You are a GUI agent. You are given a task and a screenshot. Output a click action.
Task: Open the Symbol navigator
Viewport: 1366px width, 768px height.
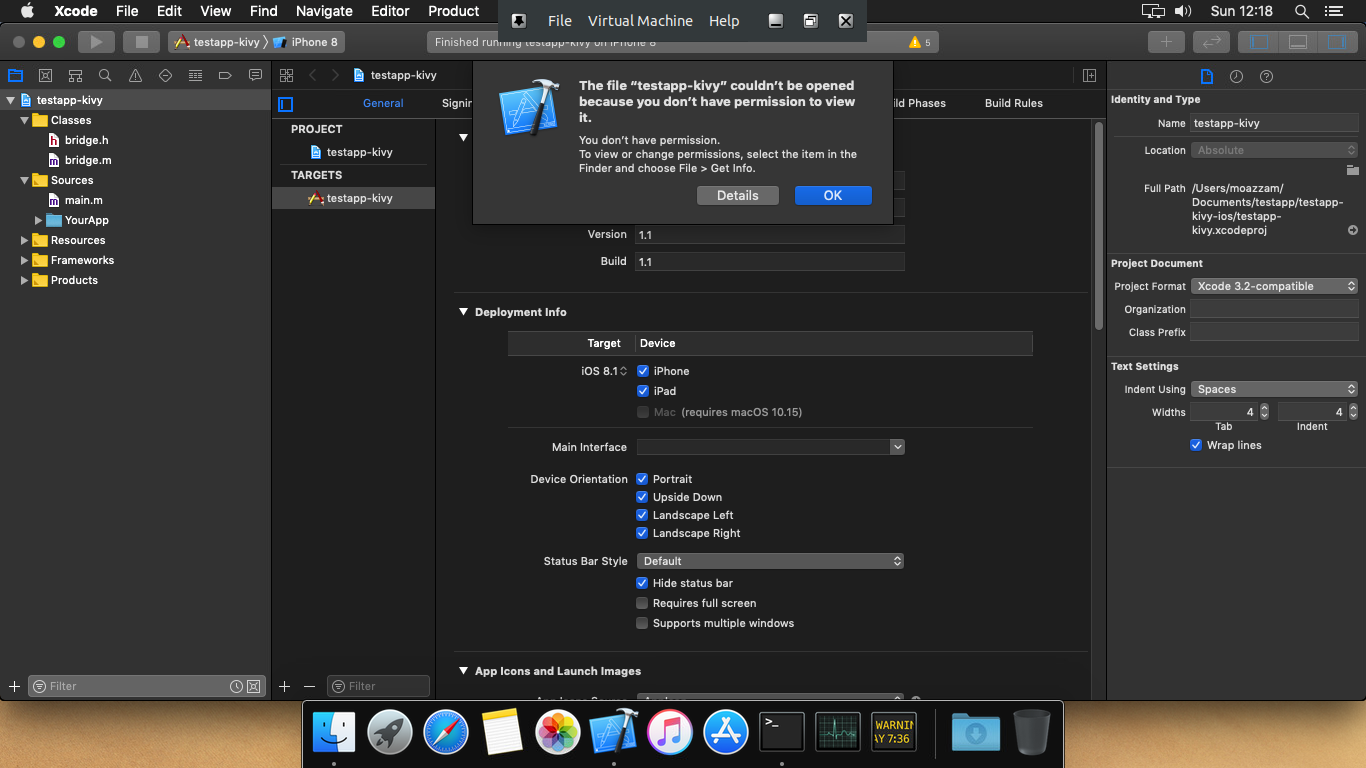75,75
